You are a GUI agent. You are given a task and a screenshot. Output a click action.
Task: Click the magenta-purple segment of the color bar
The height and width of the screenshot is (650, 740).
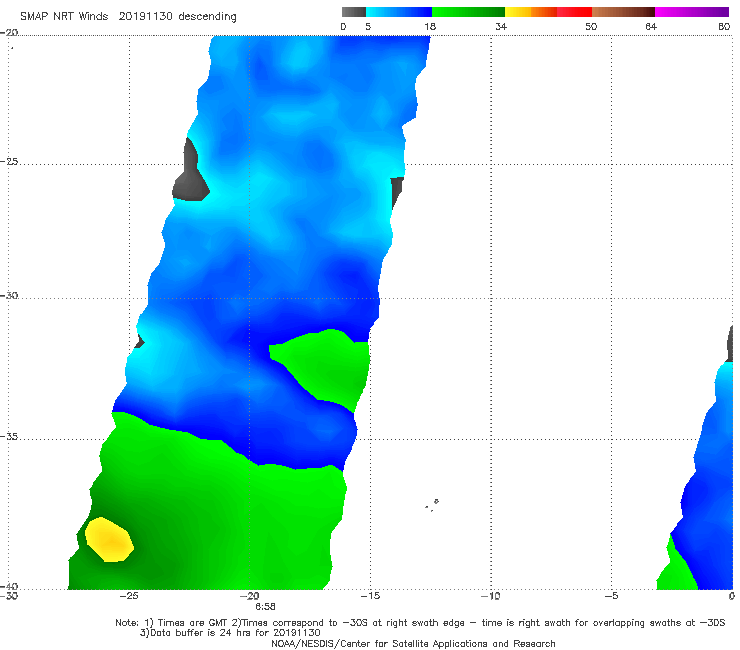click(x=692, y=12)
